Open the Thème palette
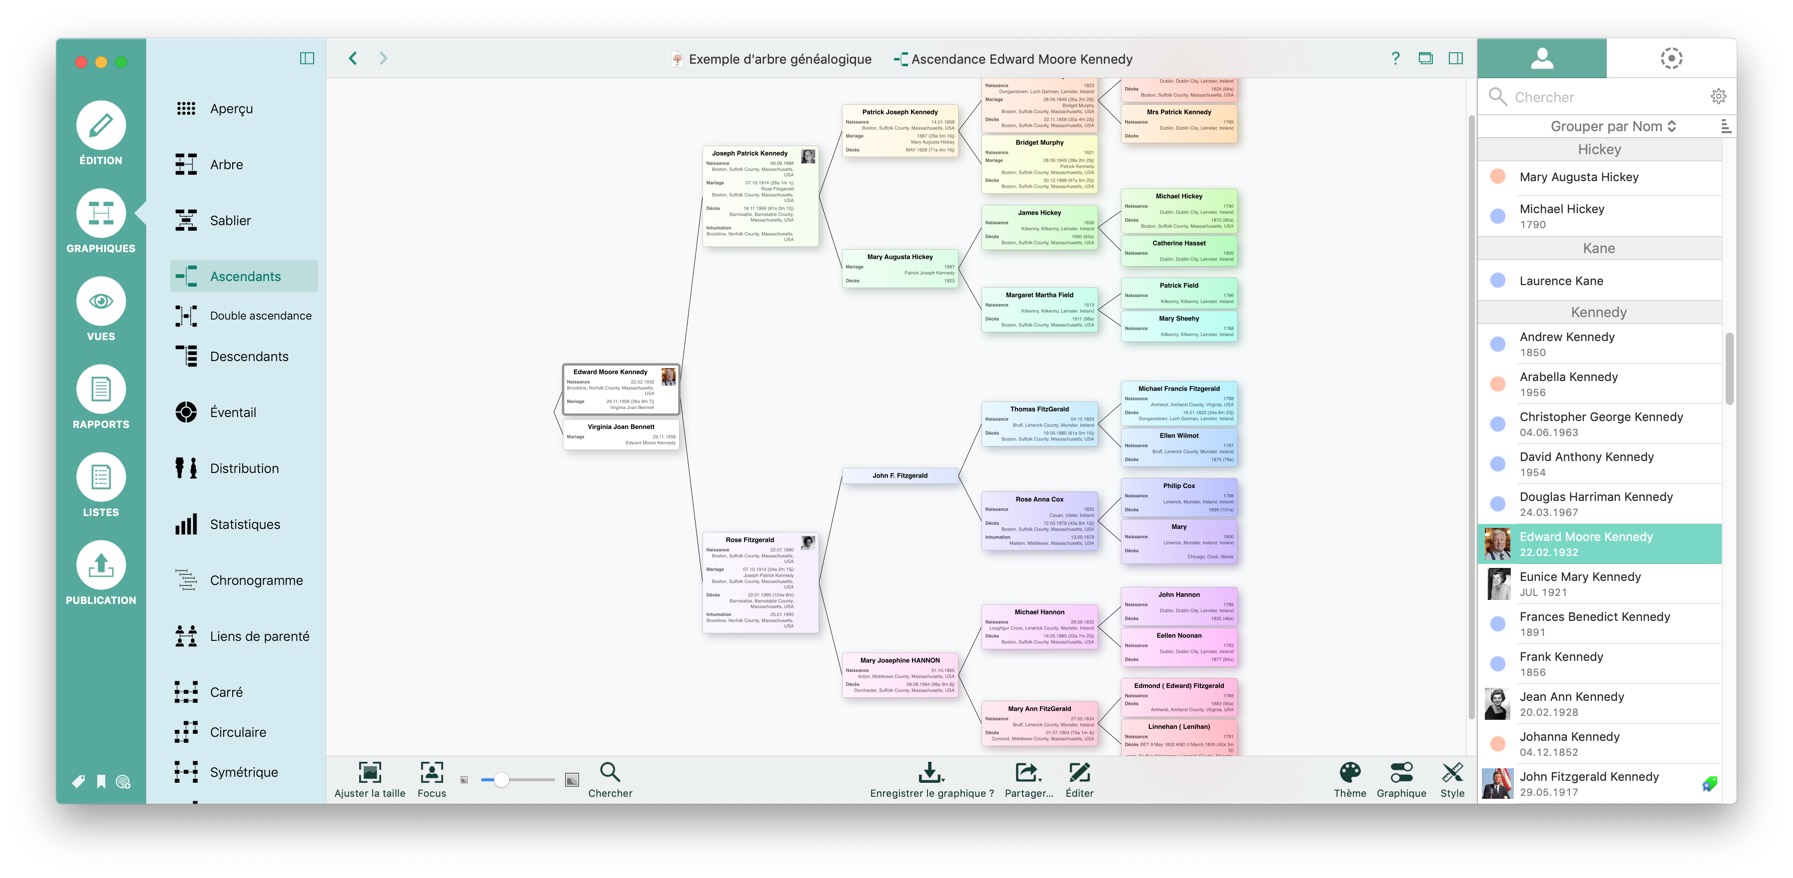 pos(1350,780)
